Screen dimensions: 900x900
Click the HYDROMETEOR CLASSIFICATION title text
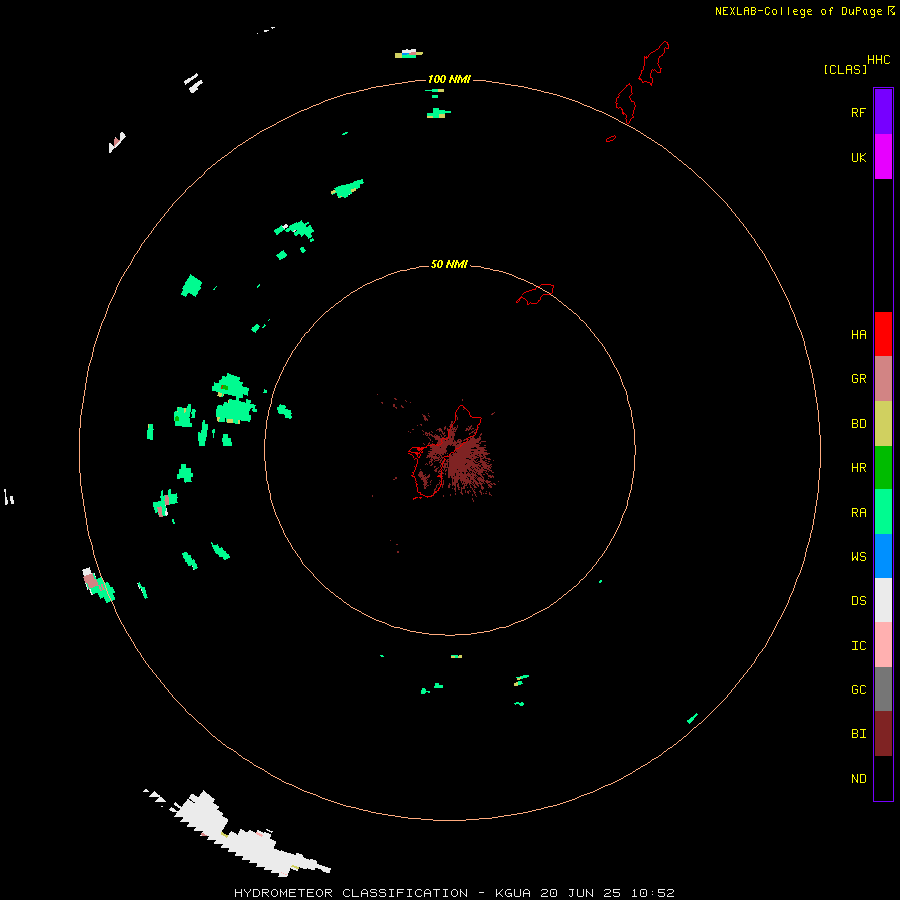click(x=350, y=893)
